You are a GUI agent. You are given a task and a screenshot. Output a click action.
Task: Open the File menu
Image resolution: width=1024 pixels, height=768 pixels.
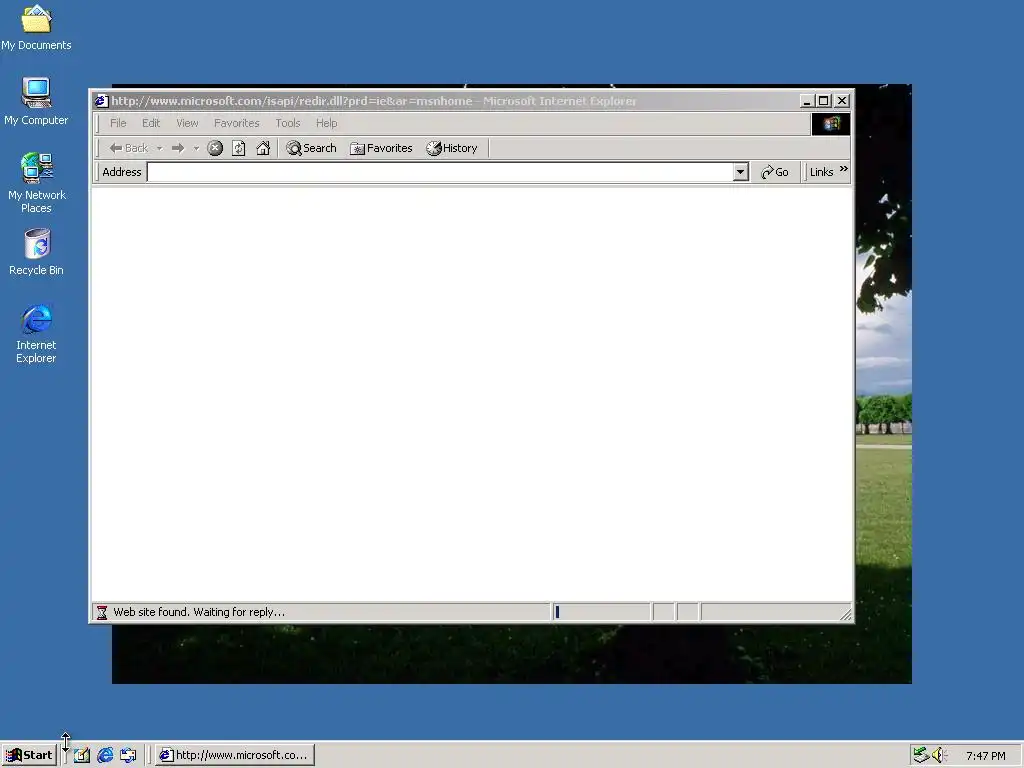(118, 123)
